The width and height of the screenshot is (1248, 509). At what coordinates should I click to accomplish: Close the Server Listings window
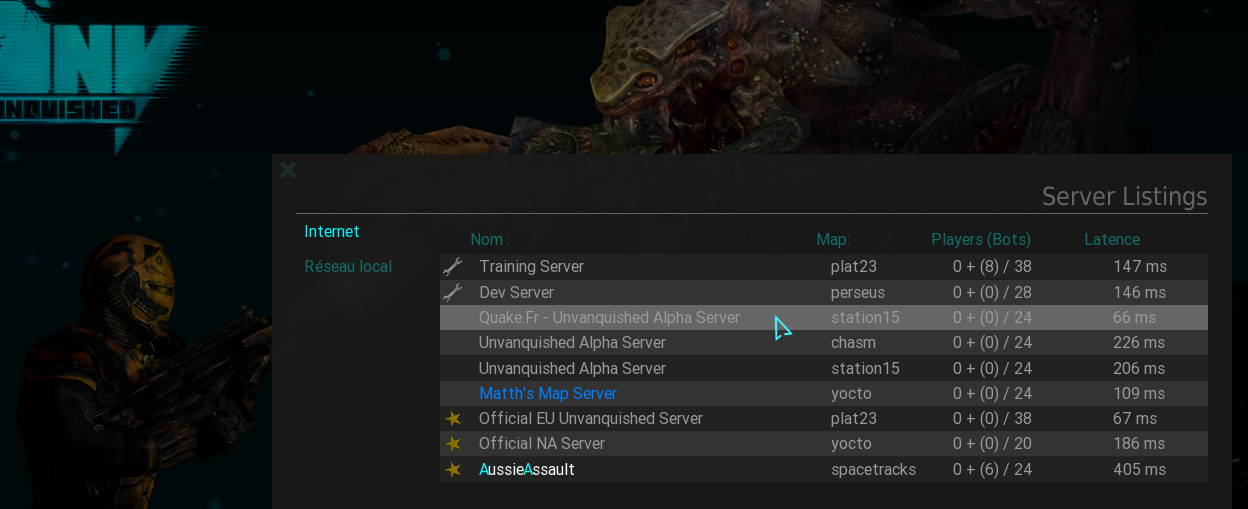(288, 170)
